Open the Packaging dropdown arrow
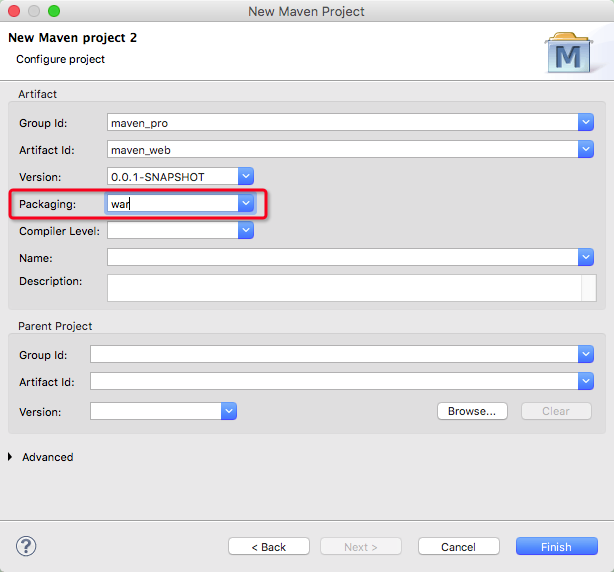The image size is (614, 572). coord(245,203)
